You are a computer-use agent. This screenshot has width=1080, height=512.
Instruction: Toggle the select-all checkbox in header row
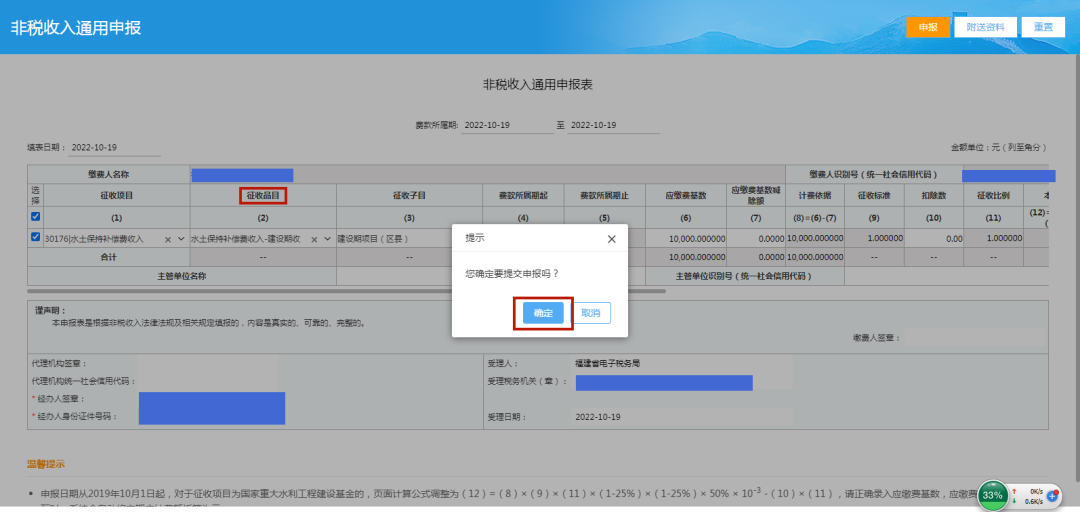coord(36,216)
